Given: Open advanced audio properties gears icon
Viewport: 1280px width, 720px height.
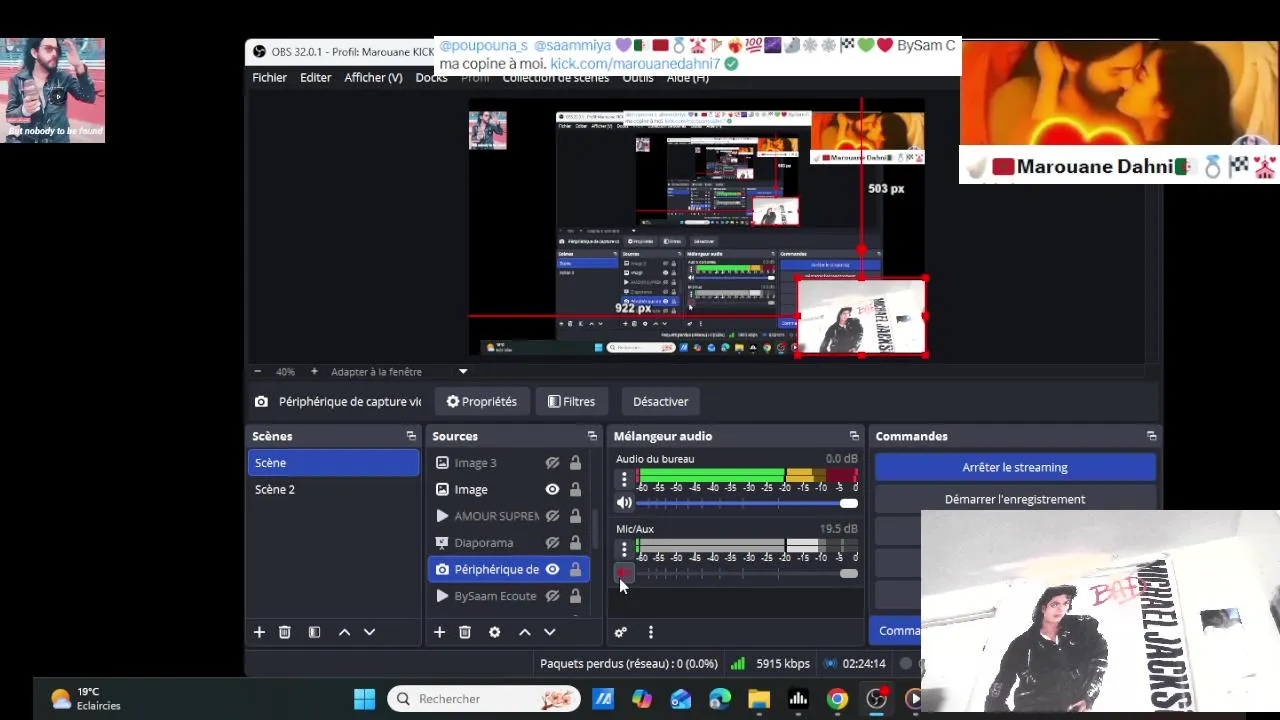Looking at the screenshot, I should pos(620,632).
